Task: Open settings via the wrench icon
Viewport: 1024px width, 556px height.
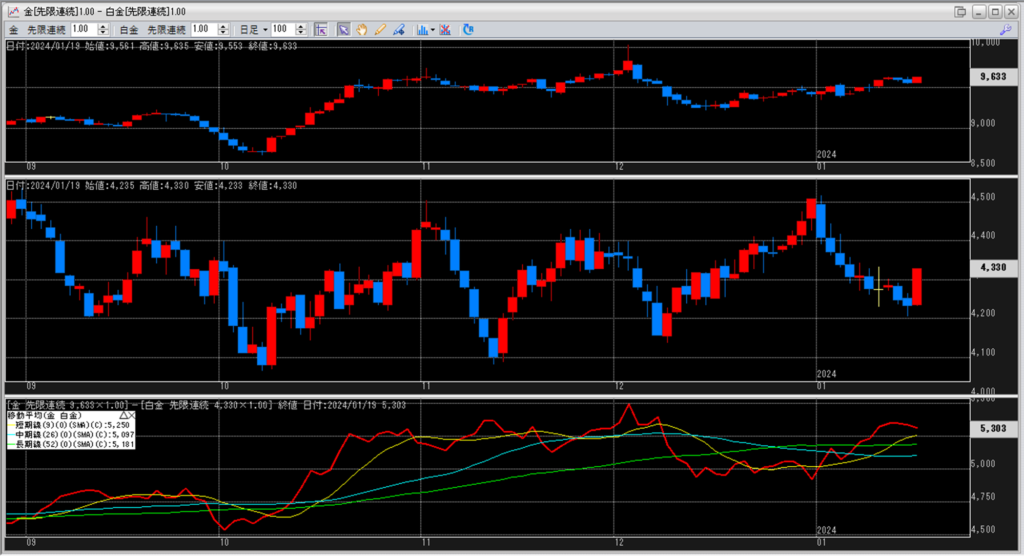Action: click(x=1008, y=30)
